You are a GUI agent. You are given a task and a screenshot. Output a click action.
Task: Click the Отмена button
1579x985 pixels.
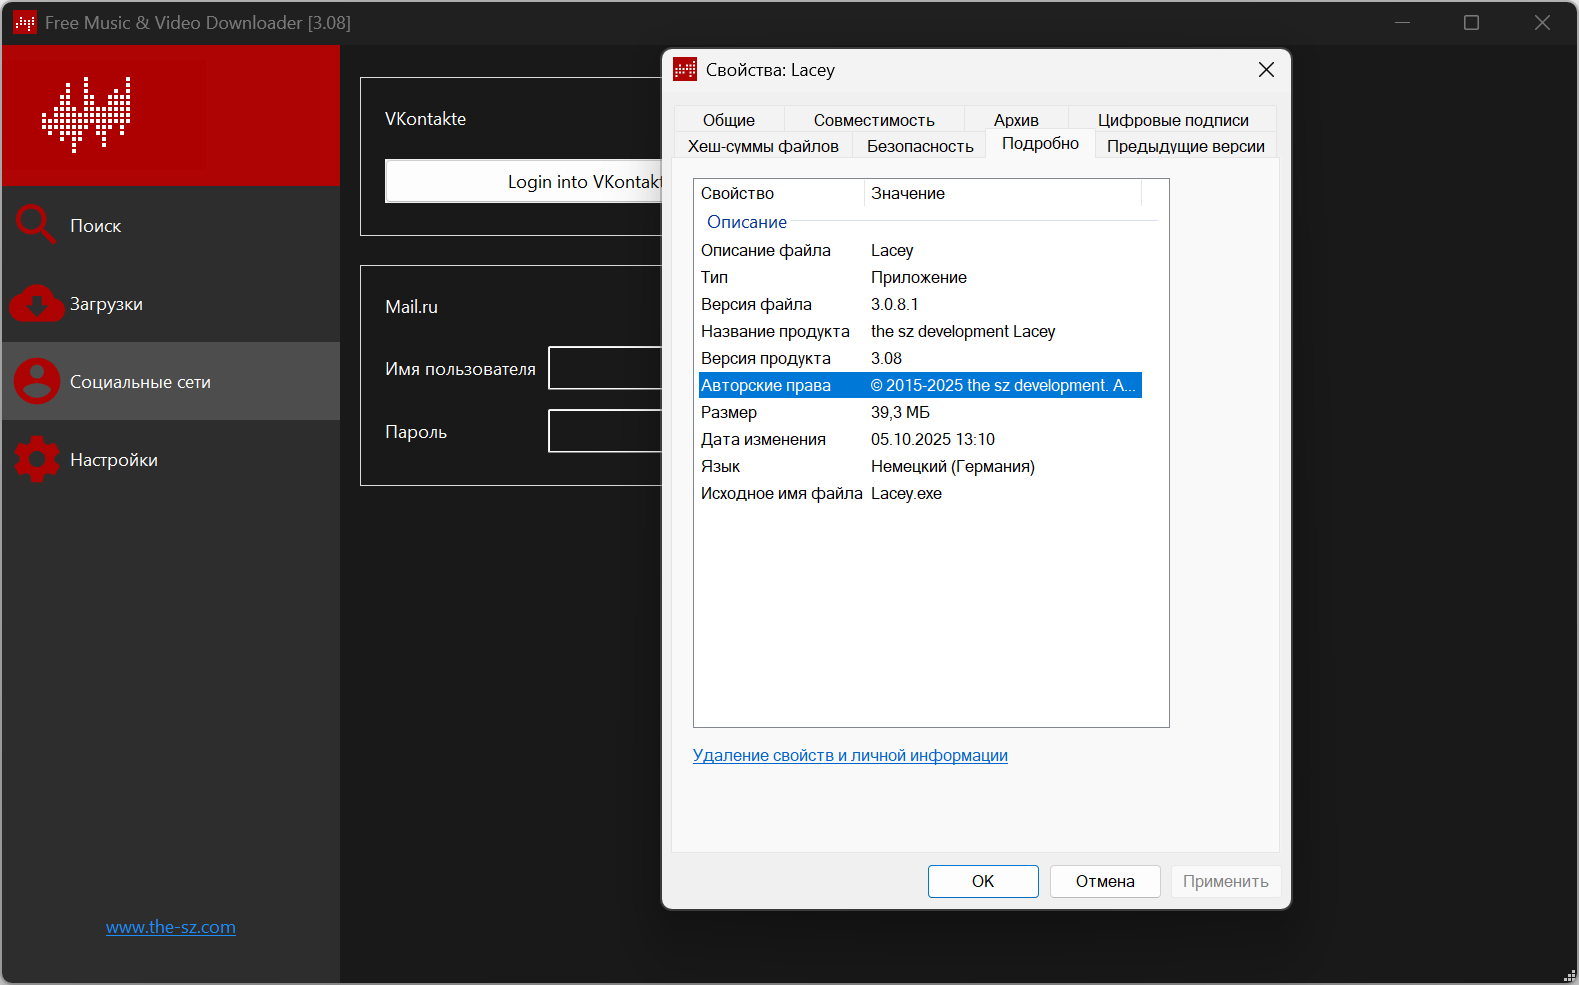click(x=1104, y=881)
